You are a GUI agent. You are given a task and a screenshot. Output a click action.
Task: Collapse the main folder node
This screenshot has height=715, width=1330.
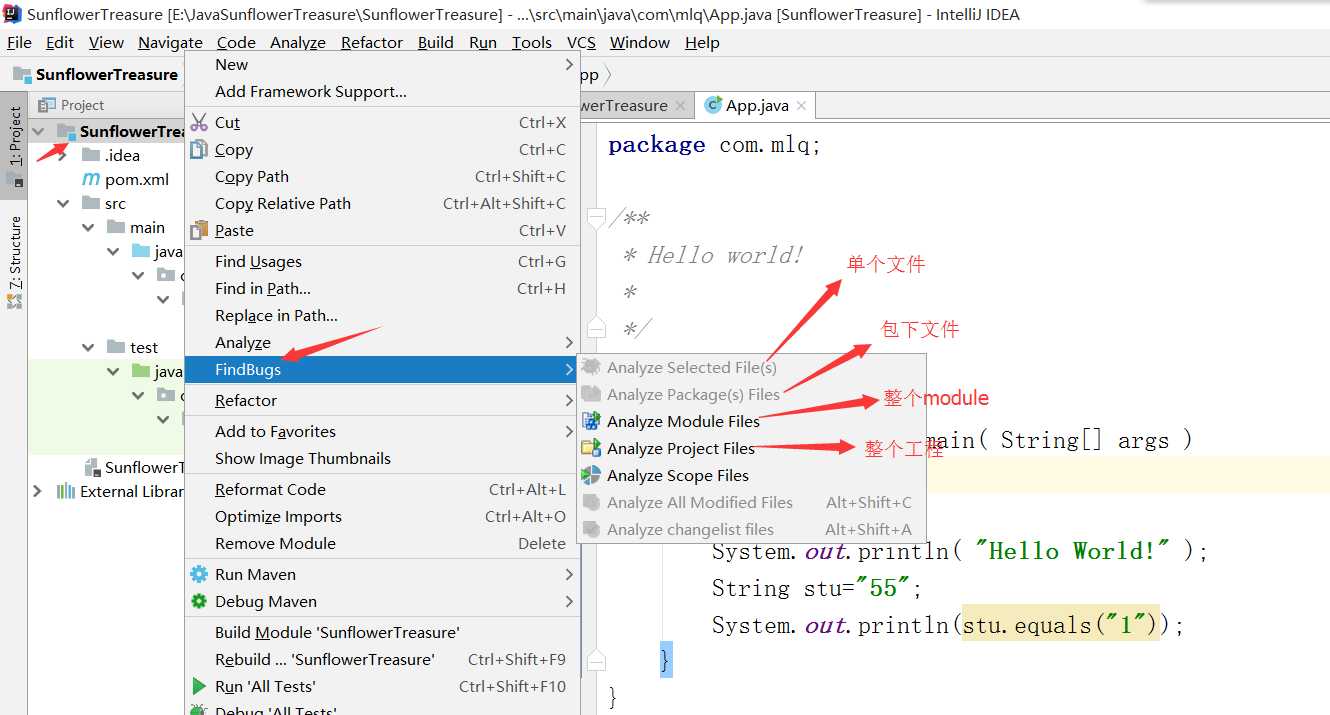(x=88, y=227)
